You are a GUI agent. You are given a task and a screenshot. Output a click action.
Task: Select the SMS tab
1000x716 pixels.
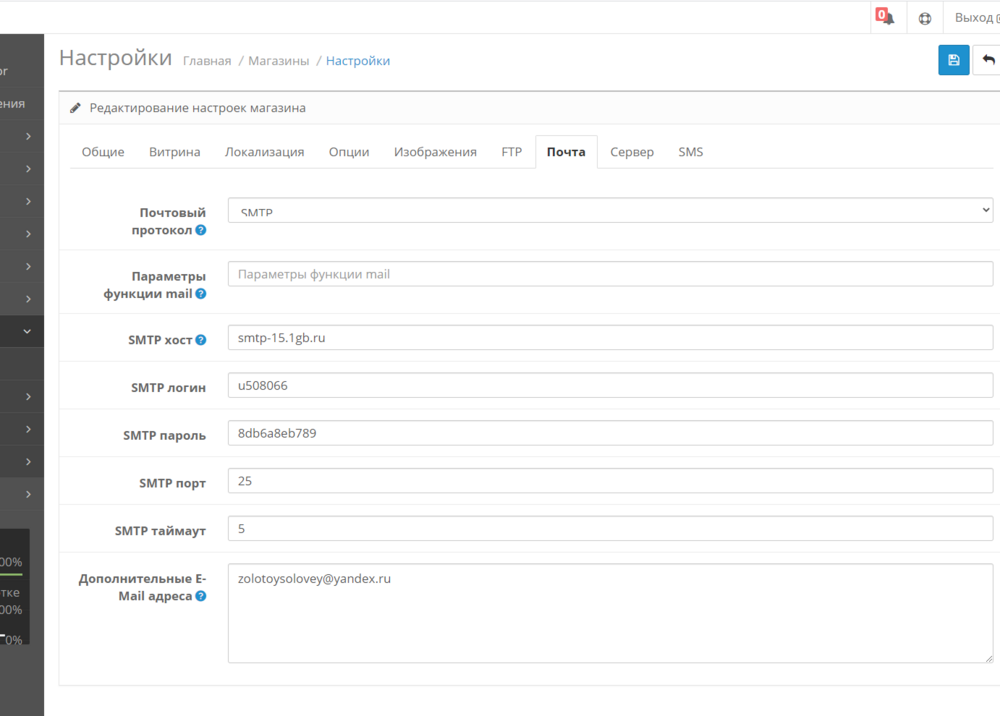click(691, 152)
